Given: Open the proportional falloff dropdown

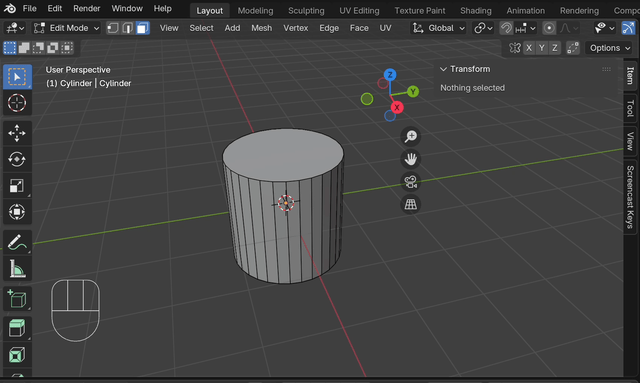Looking at the screenshot, I should coord(569,28).
